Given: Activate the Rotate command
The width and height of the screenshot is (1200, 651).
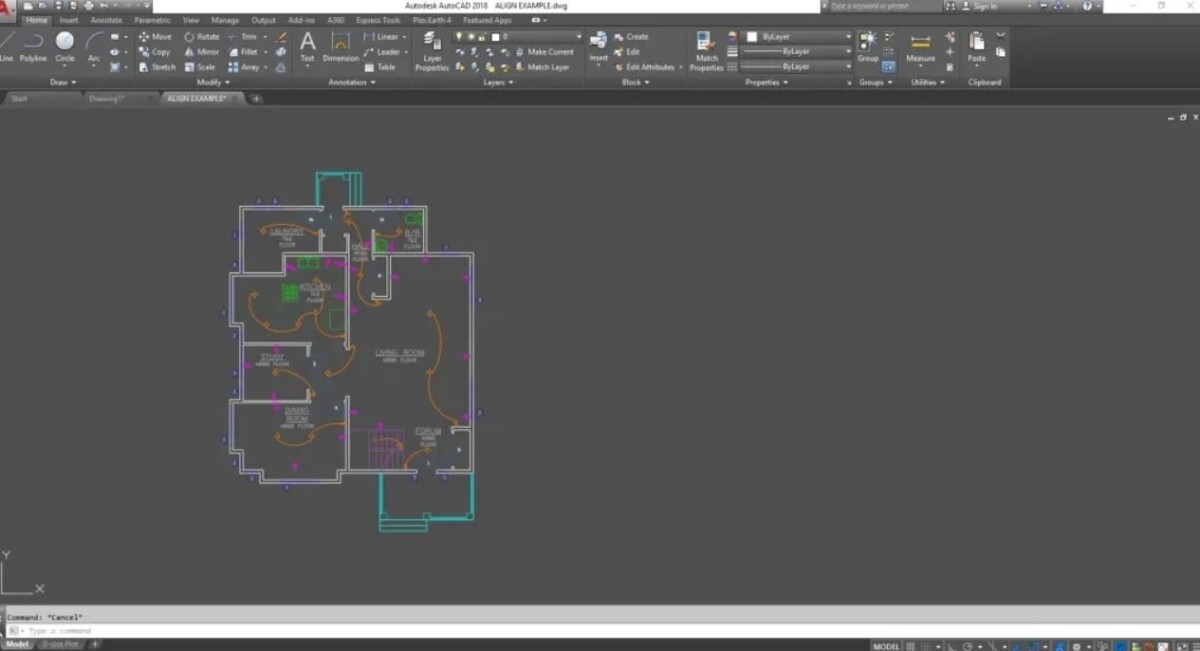Looking at the screenshot, I should point(200,36).
